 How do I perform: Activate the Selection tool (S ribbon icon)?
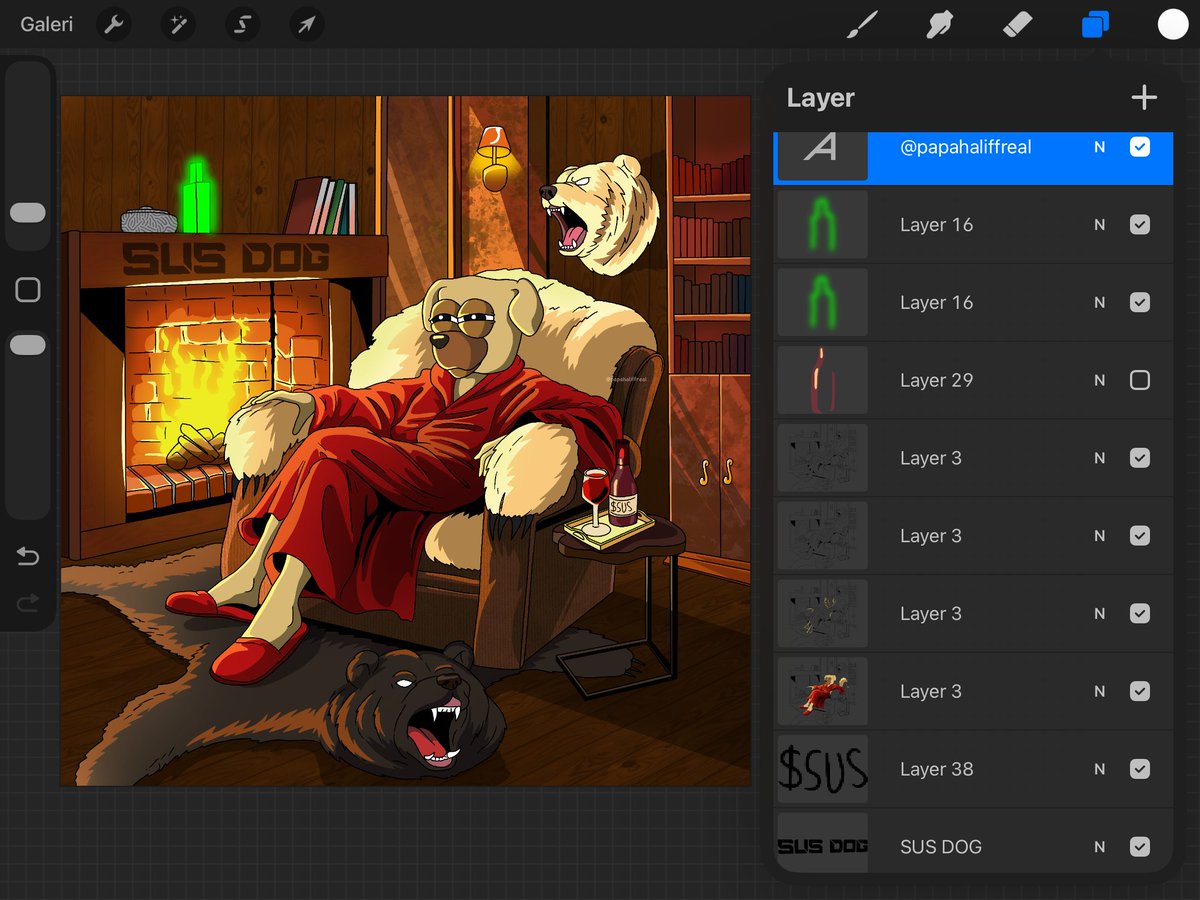coord(242,25)
